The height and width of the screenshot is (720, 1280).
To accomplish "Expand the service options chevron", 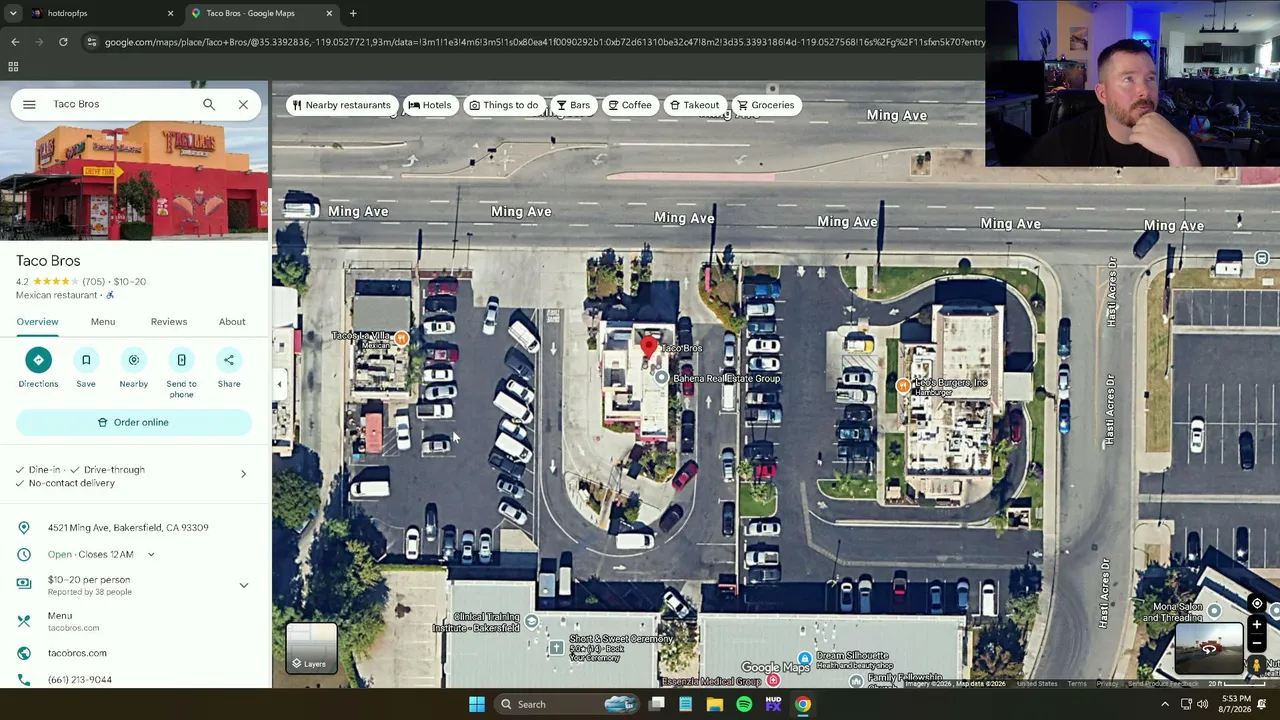I will pyautogui.click(x=243, y=474).
